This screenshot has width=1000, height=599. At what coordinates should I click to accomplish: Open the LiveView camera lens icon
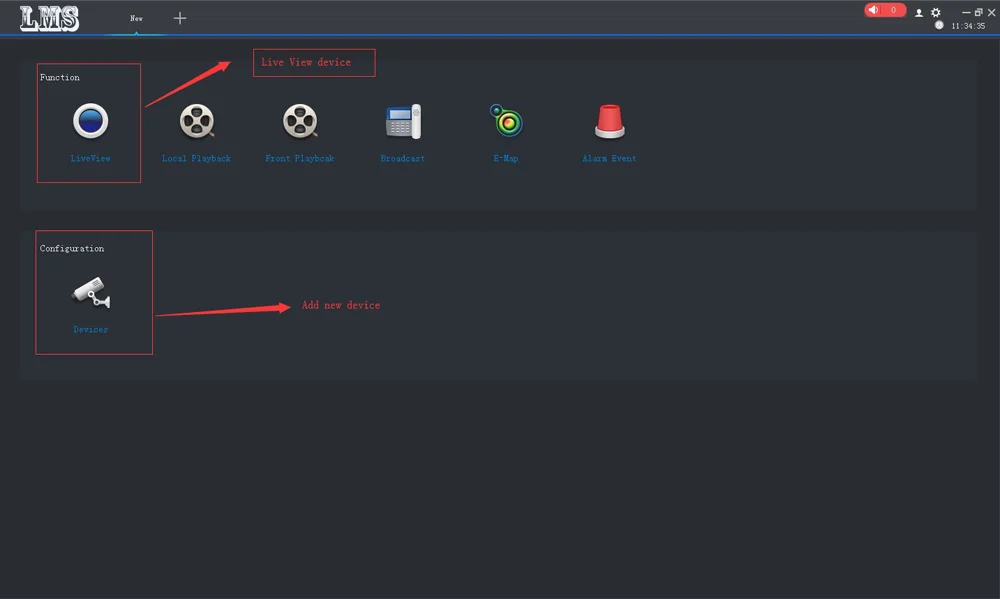click(91, 121)
